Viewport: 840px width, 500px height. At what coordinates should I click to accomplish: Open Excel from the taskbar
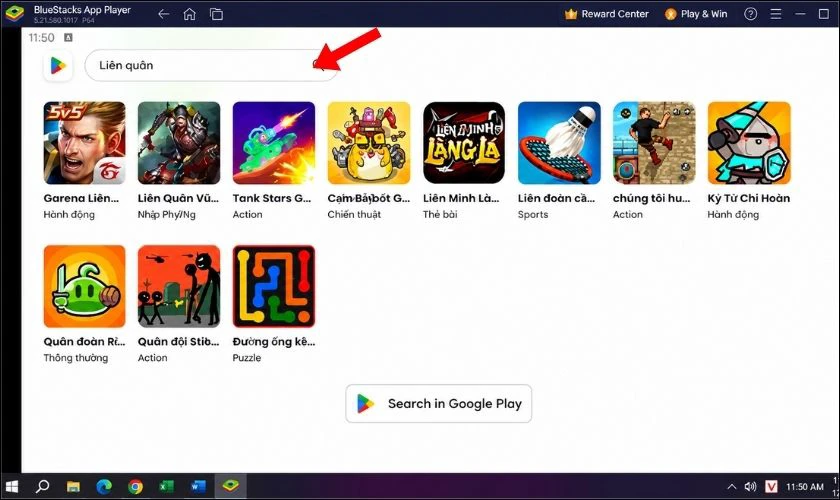tap(167, 486)
